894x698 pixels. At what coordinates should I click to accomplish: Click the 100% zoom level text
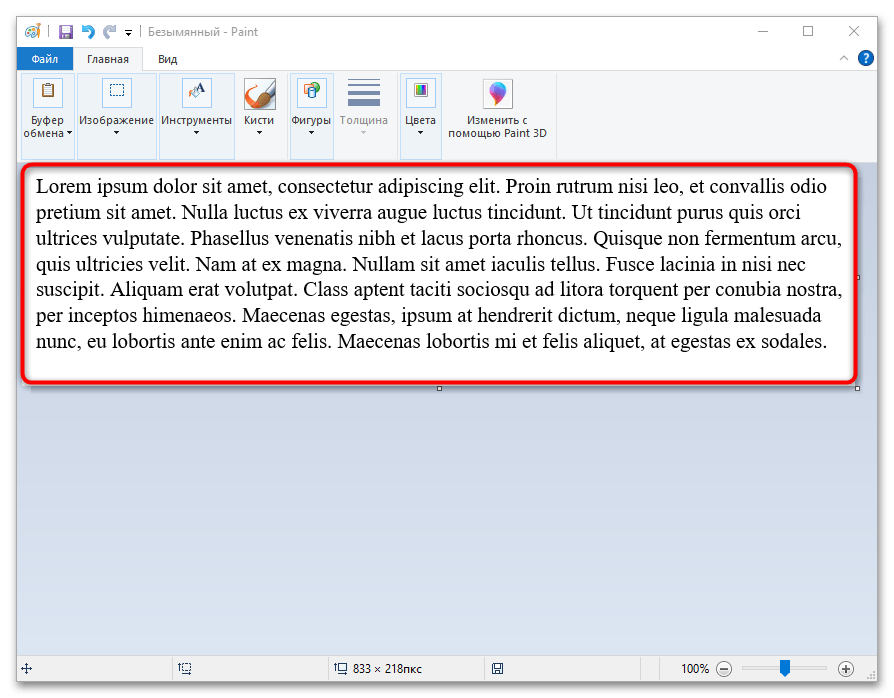tap(695, 668)
